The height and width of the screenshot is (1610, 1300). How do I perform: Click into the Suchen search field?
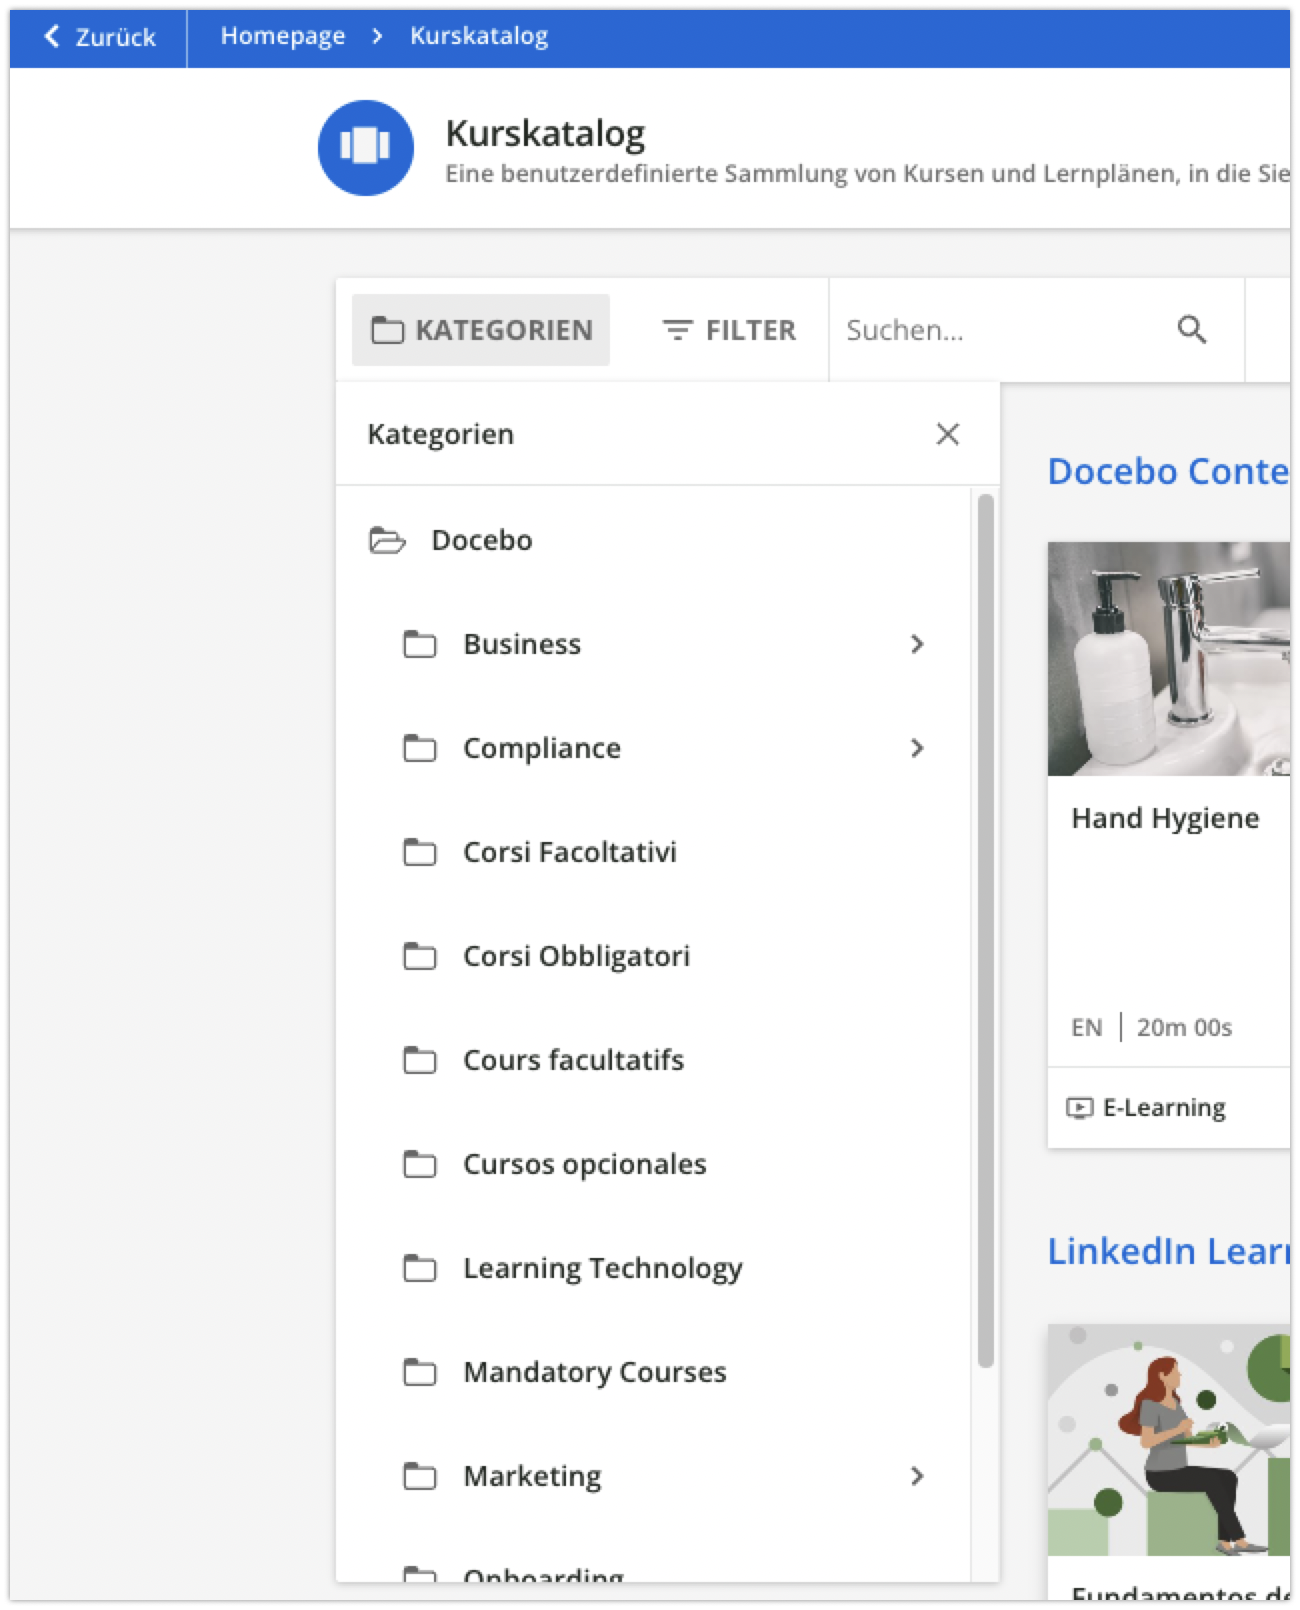1000,330
